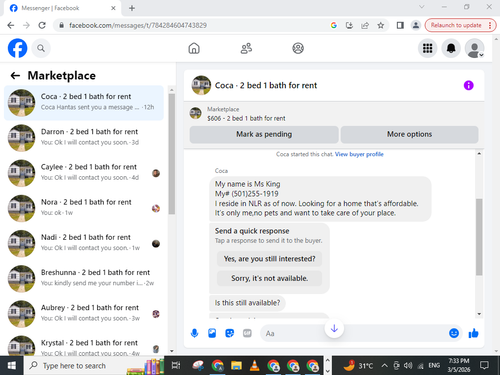Select the Messenger | Facebook tab
The height and width of the screenshot is (375, 500).
tap(63, 8)
